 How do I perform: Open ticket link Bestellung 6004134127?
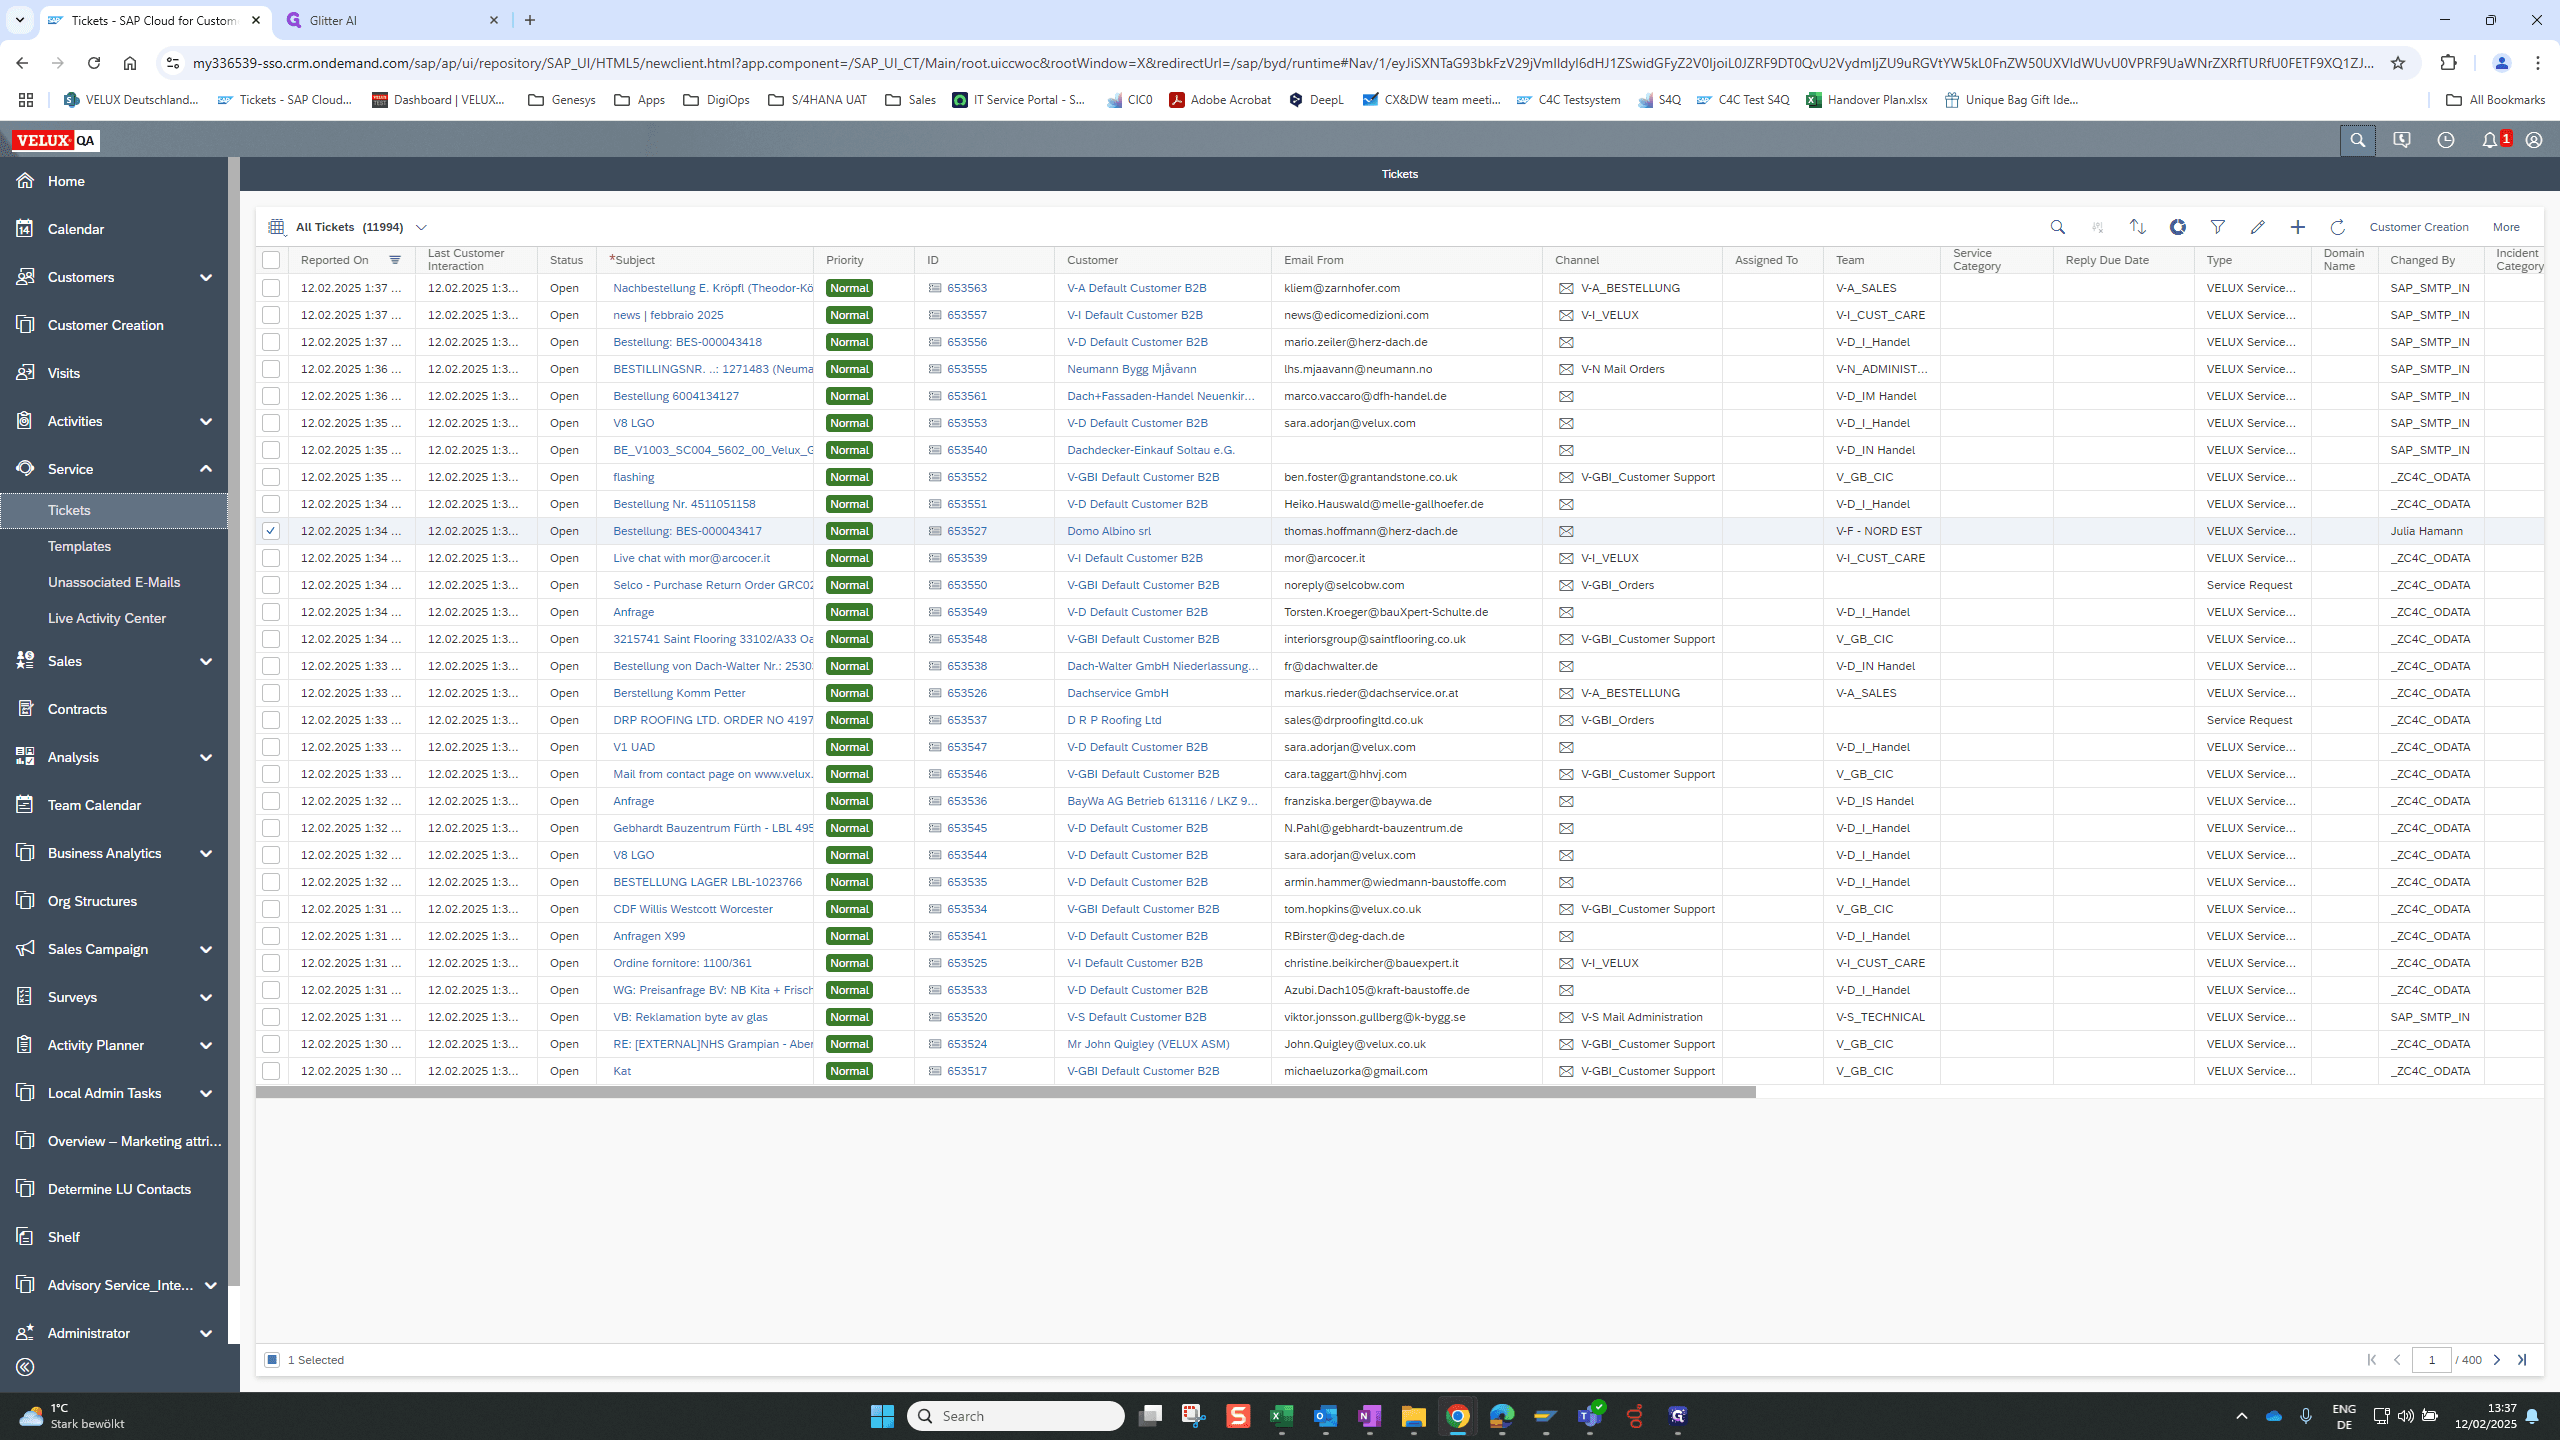(x=676, y=396)
